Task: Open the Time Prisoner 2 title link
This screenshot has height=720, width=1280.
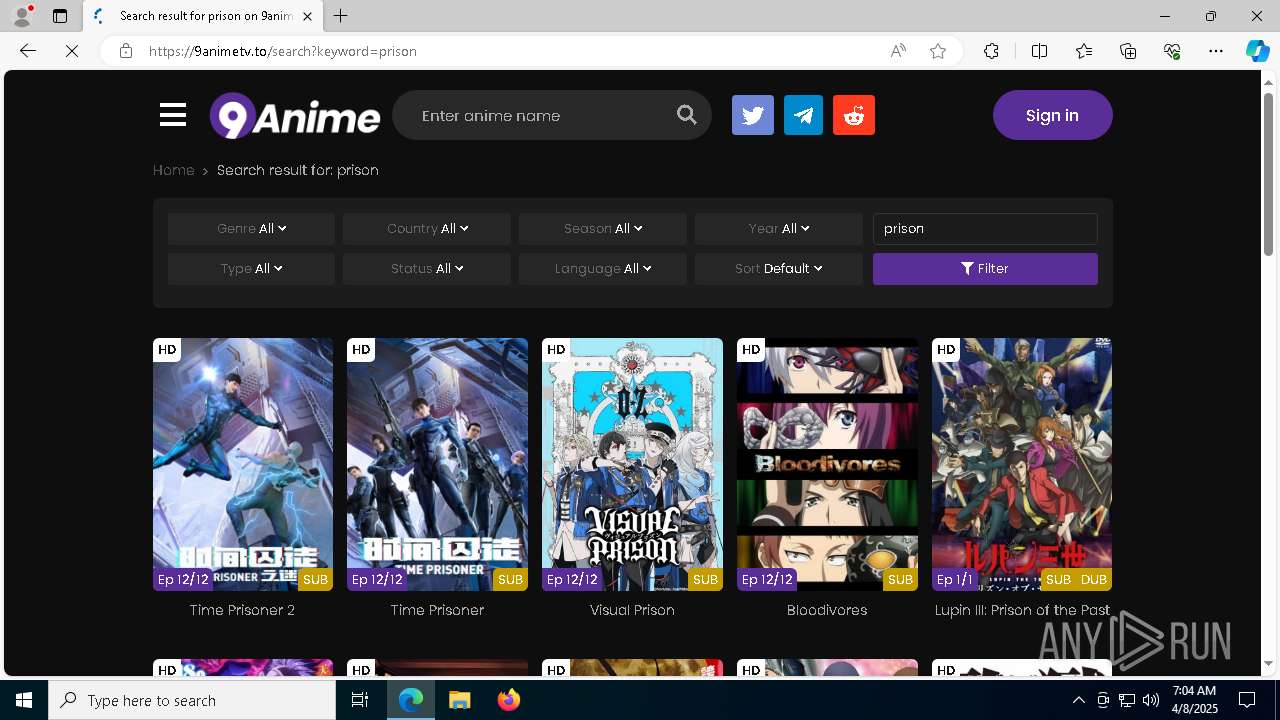Action: click(x=242, y=610)
